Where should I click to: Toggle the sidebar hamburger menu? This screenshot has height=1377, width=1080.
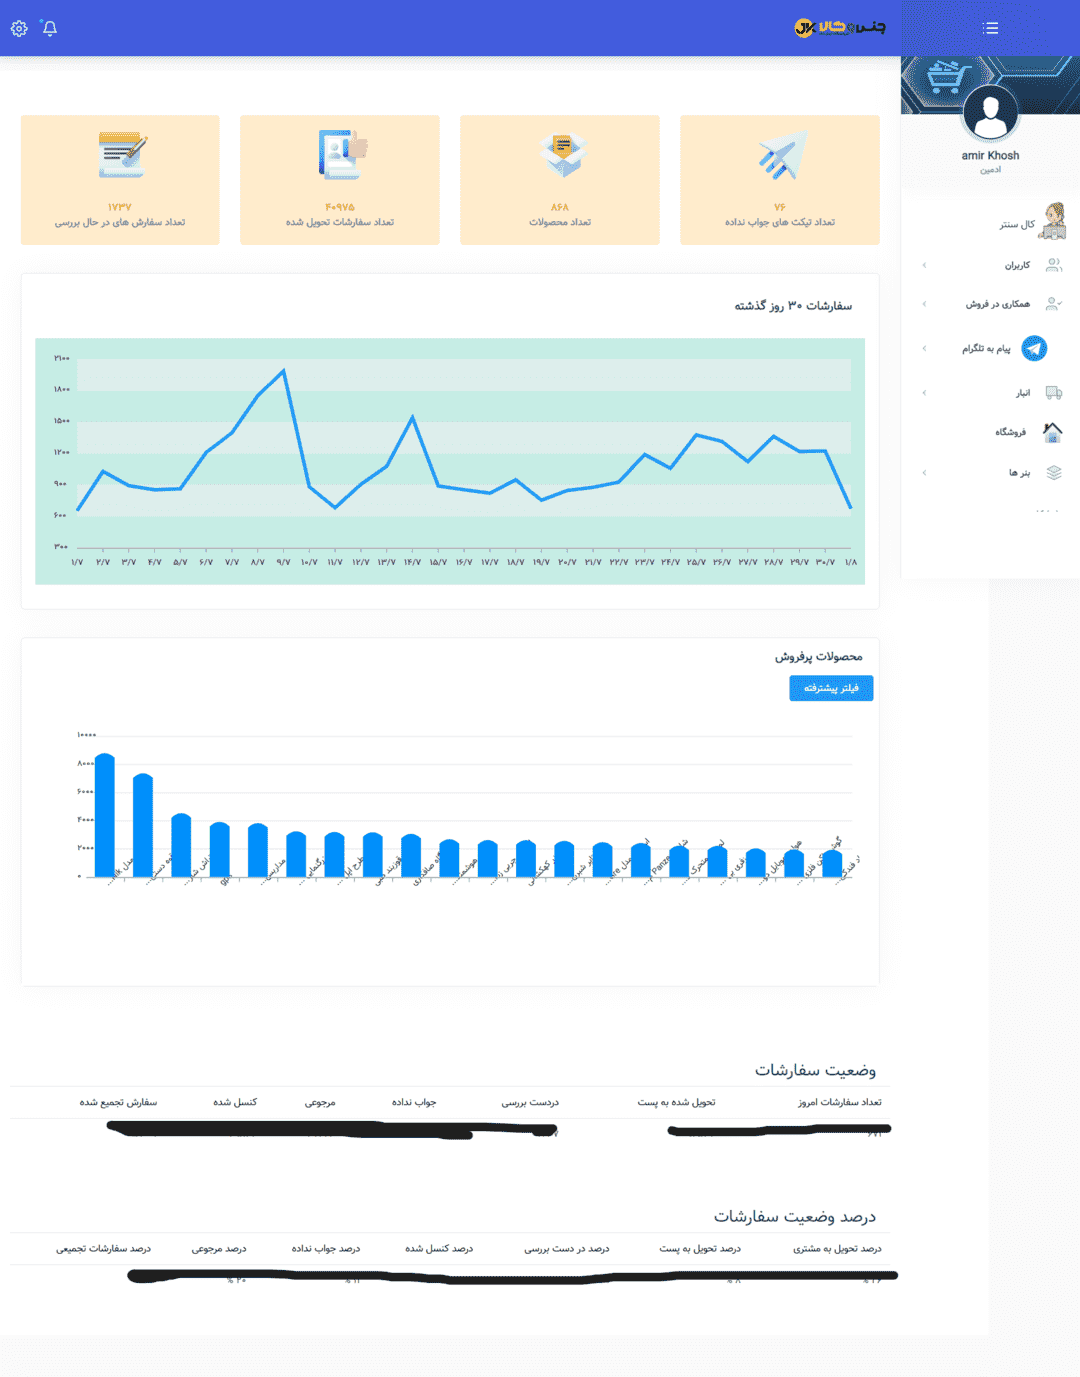click(x=990, y=28)
